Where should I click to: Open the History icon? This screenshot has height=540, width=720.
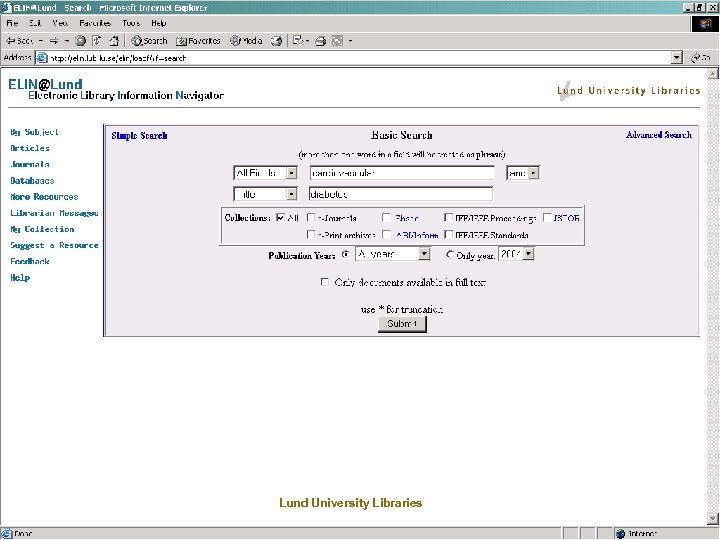coord(276,41)
